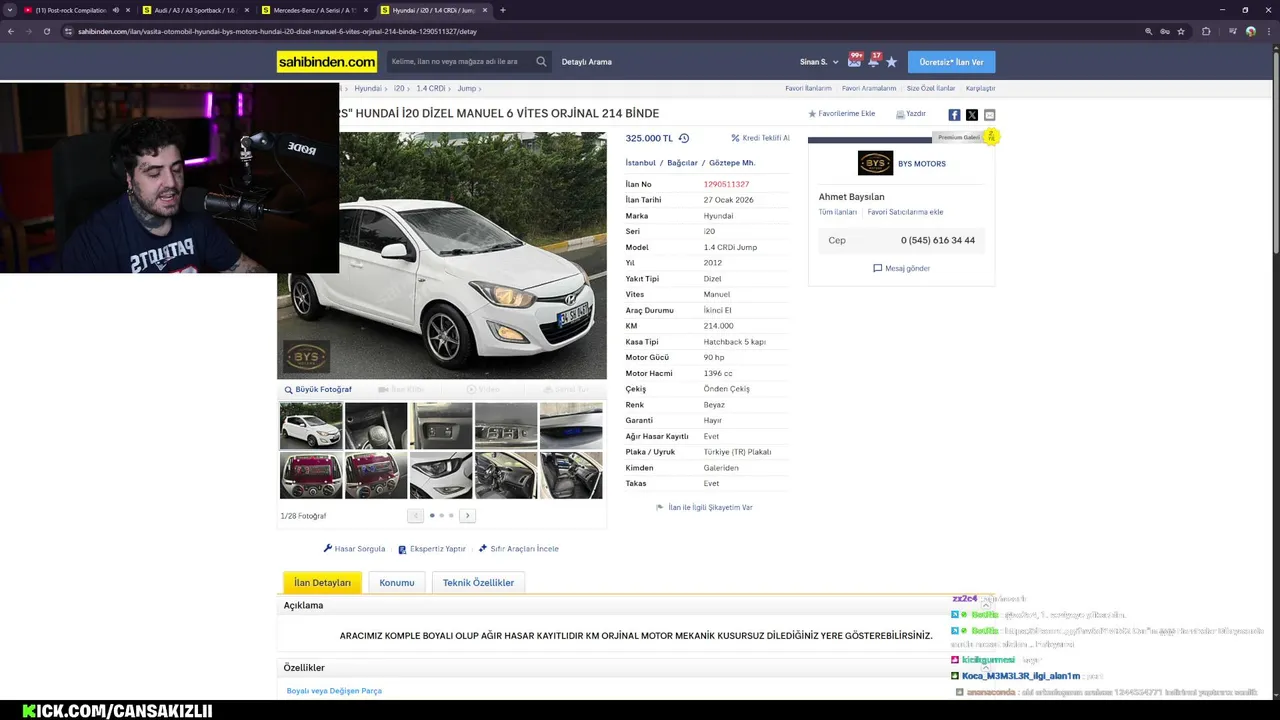Open the sahibinden.com home logo
Screen dimensions: 1280x720
(x=327, y=62)
